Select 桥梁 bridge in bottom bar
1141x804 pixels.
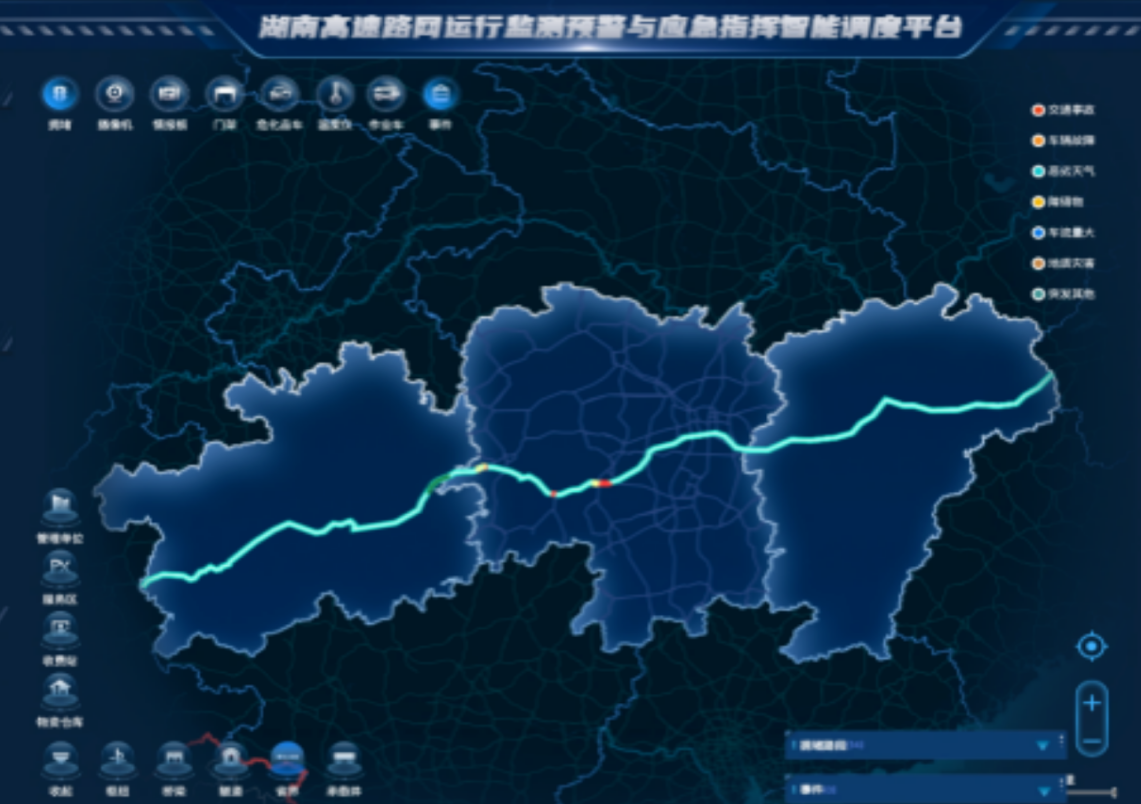[174, 760]
